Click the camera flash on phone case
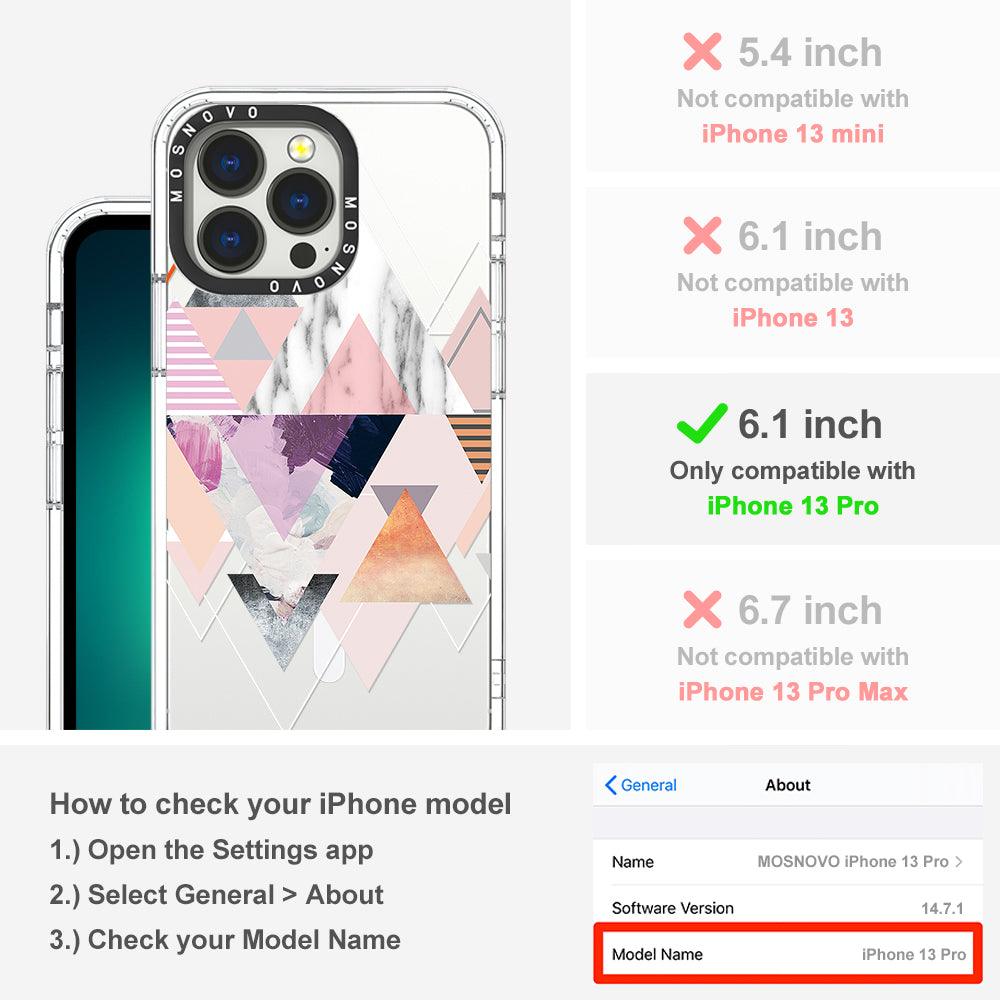Screen dimensions: 1000x1000 click(x=301, y=149)
